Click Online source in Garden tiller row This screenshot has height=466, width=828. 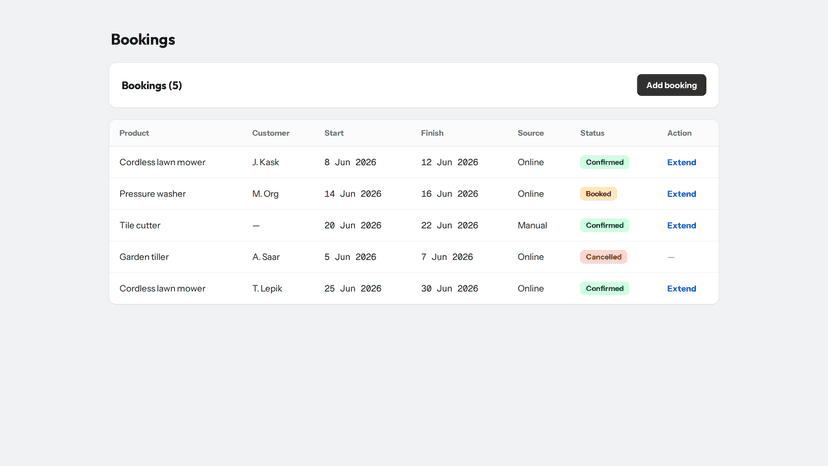tap(530, 257)
